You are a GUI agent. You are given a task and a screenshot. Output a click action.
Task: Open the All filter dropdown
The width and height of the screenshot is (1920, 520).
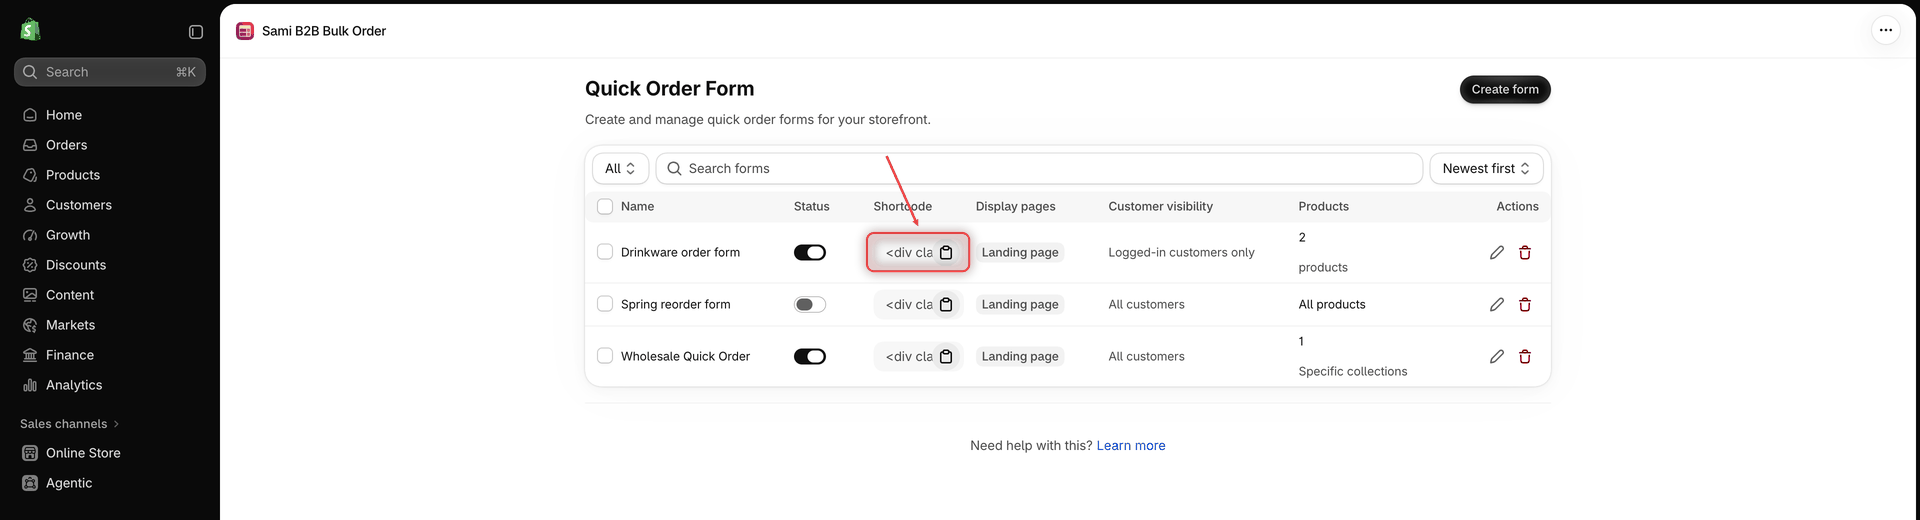pos(620,168)
